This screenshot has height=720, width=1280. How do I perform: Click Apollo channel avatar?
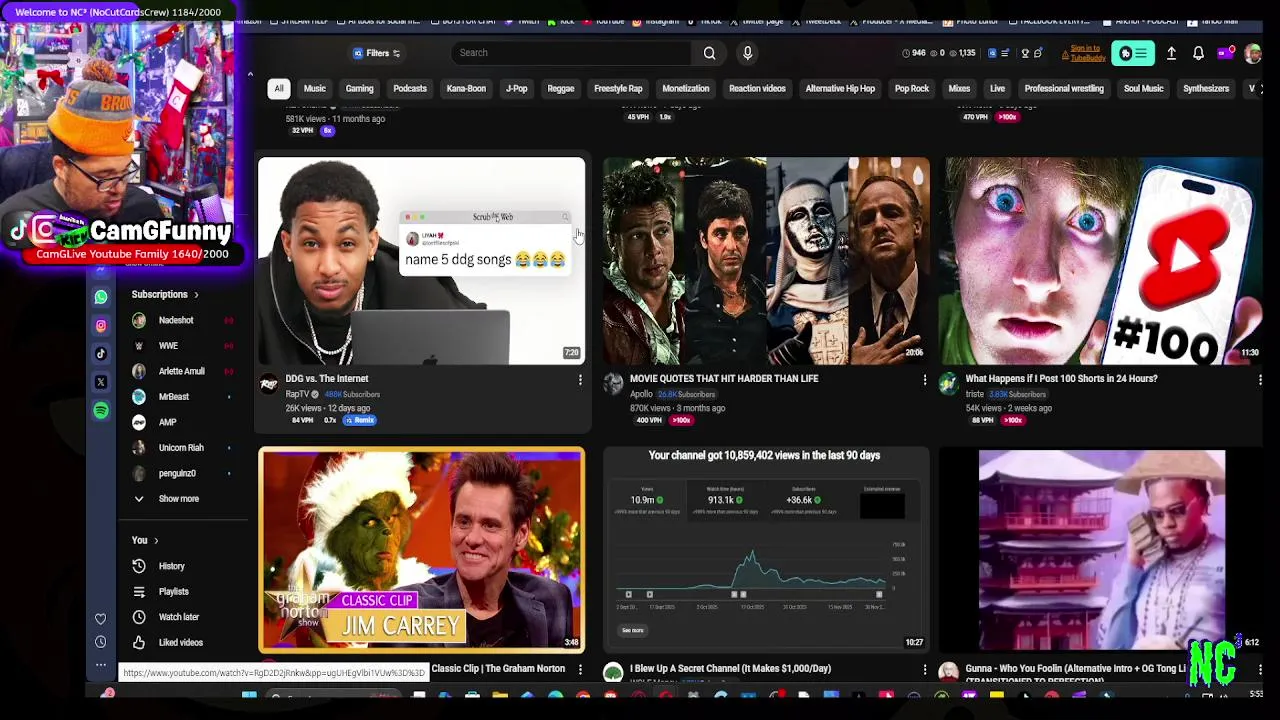point(613,383)
